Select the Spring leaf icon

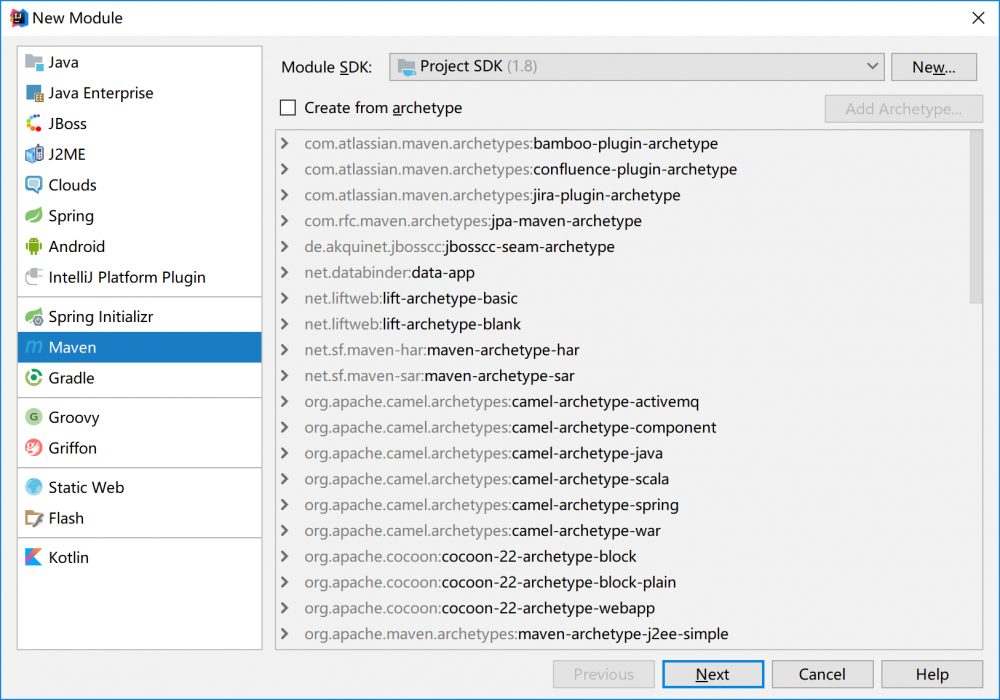(34, 216)
